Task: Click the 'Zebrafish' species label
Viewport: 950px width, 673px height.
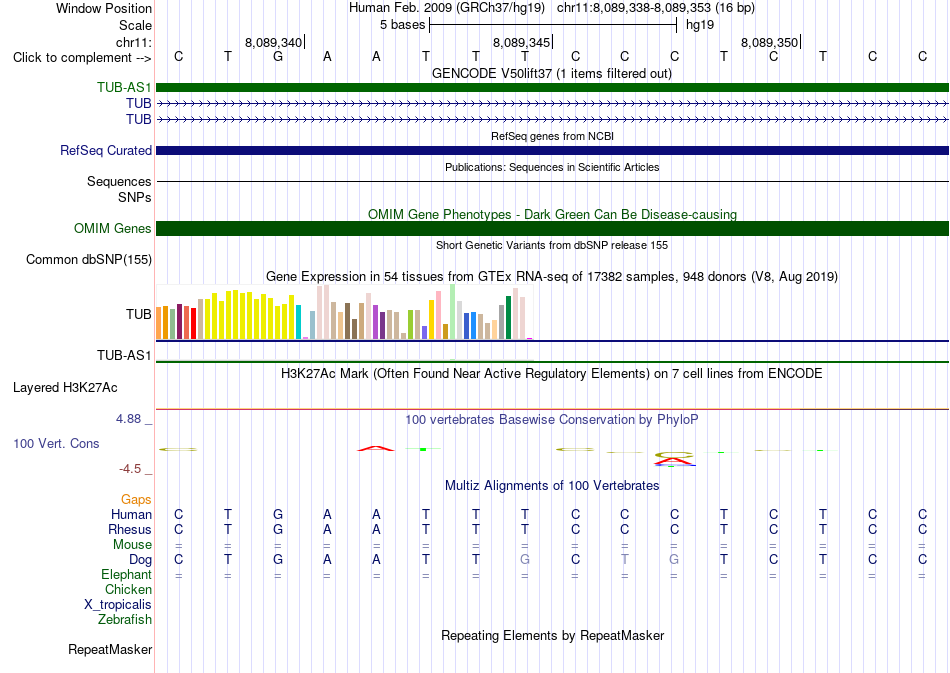Action: click(x=125, y=620)
